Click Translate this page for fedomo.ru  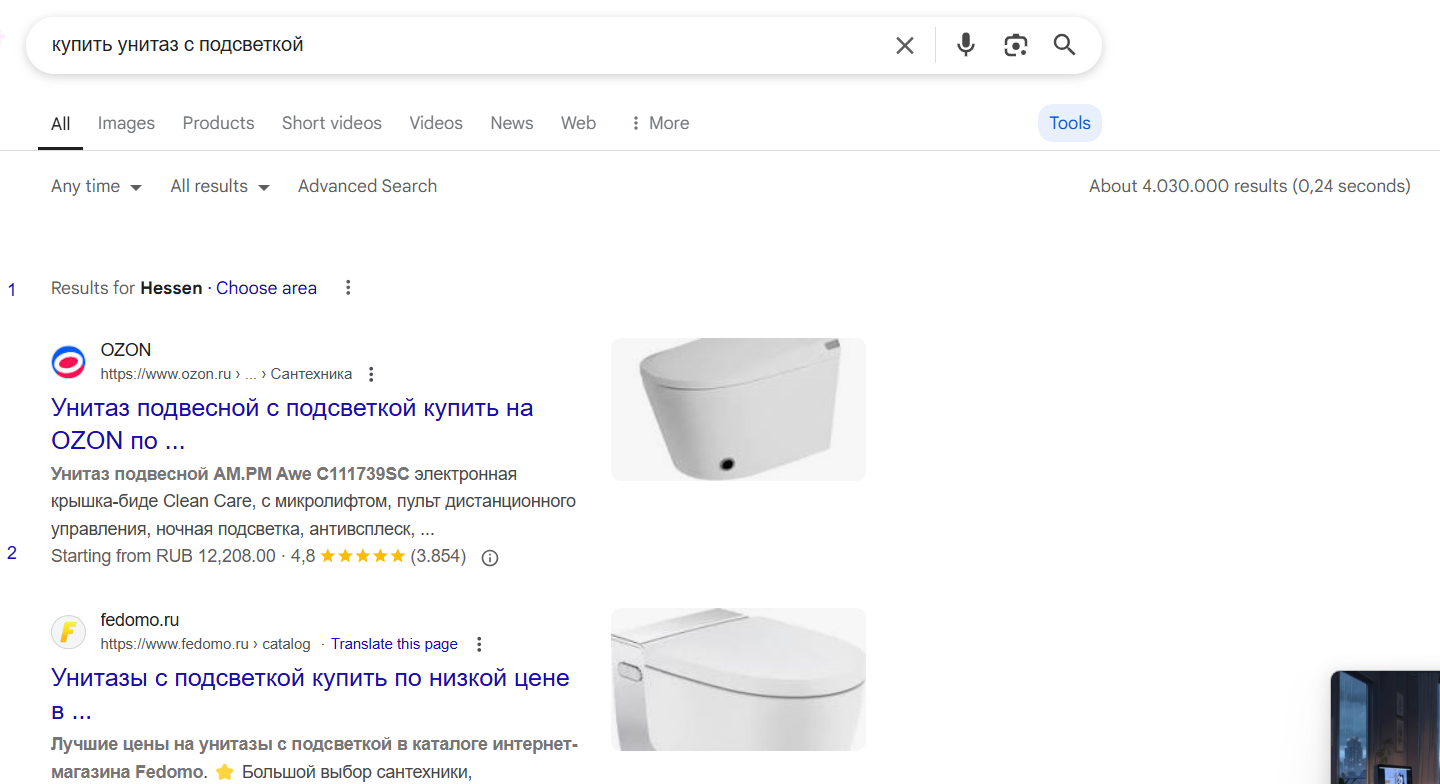pos(394,644)
